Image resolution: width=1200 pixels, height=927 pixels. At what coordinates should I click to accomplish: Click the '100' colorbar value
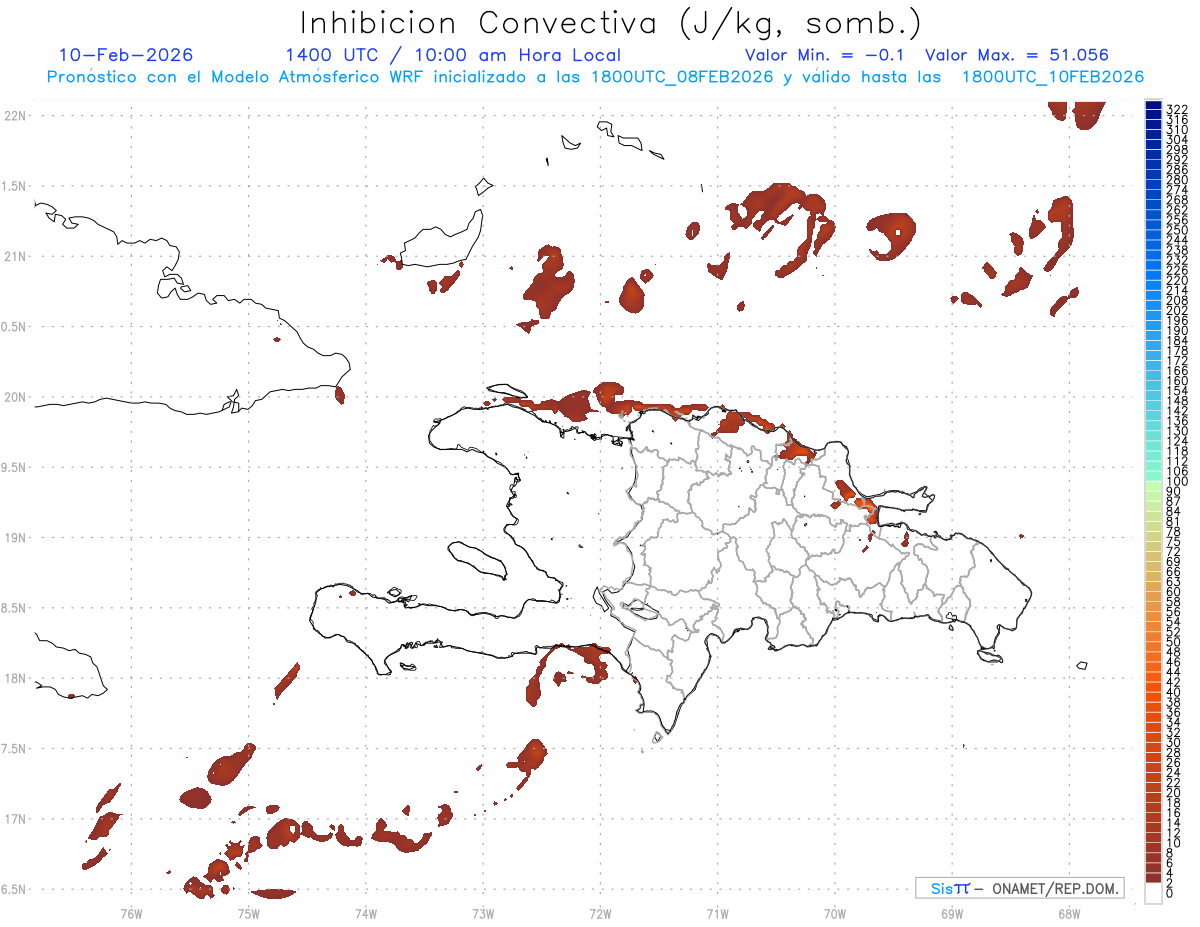(x=1176, y=482)
